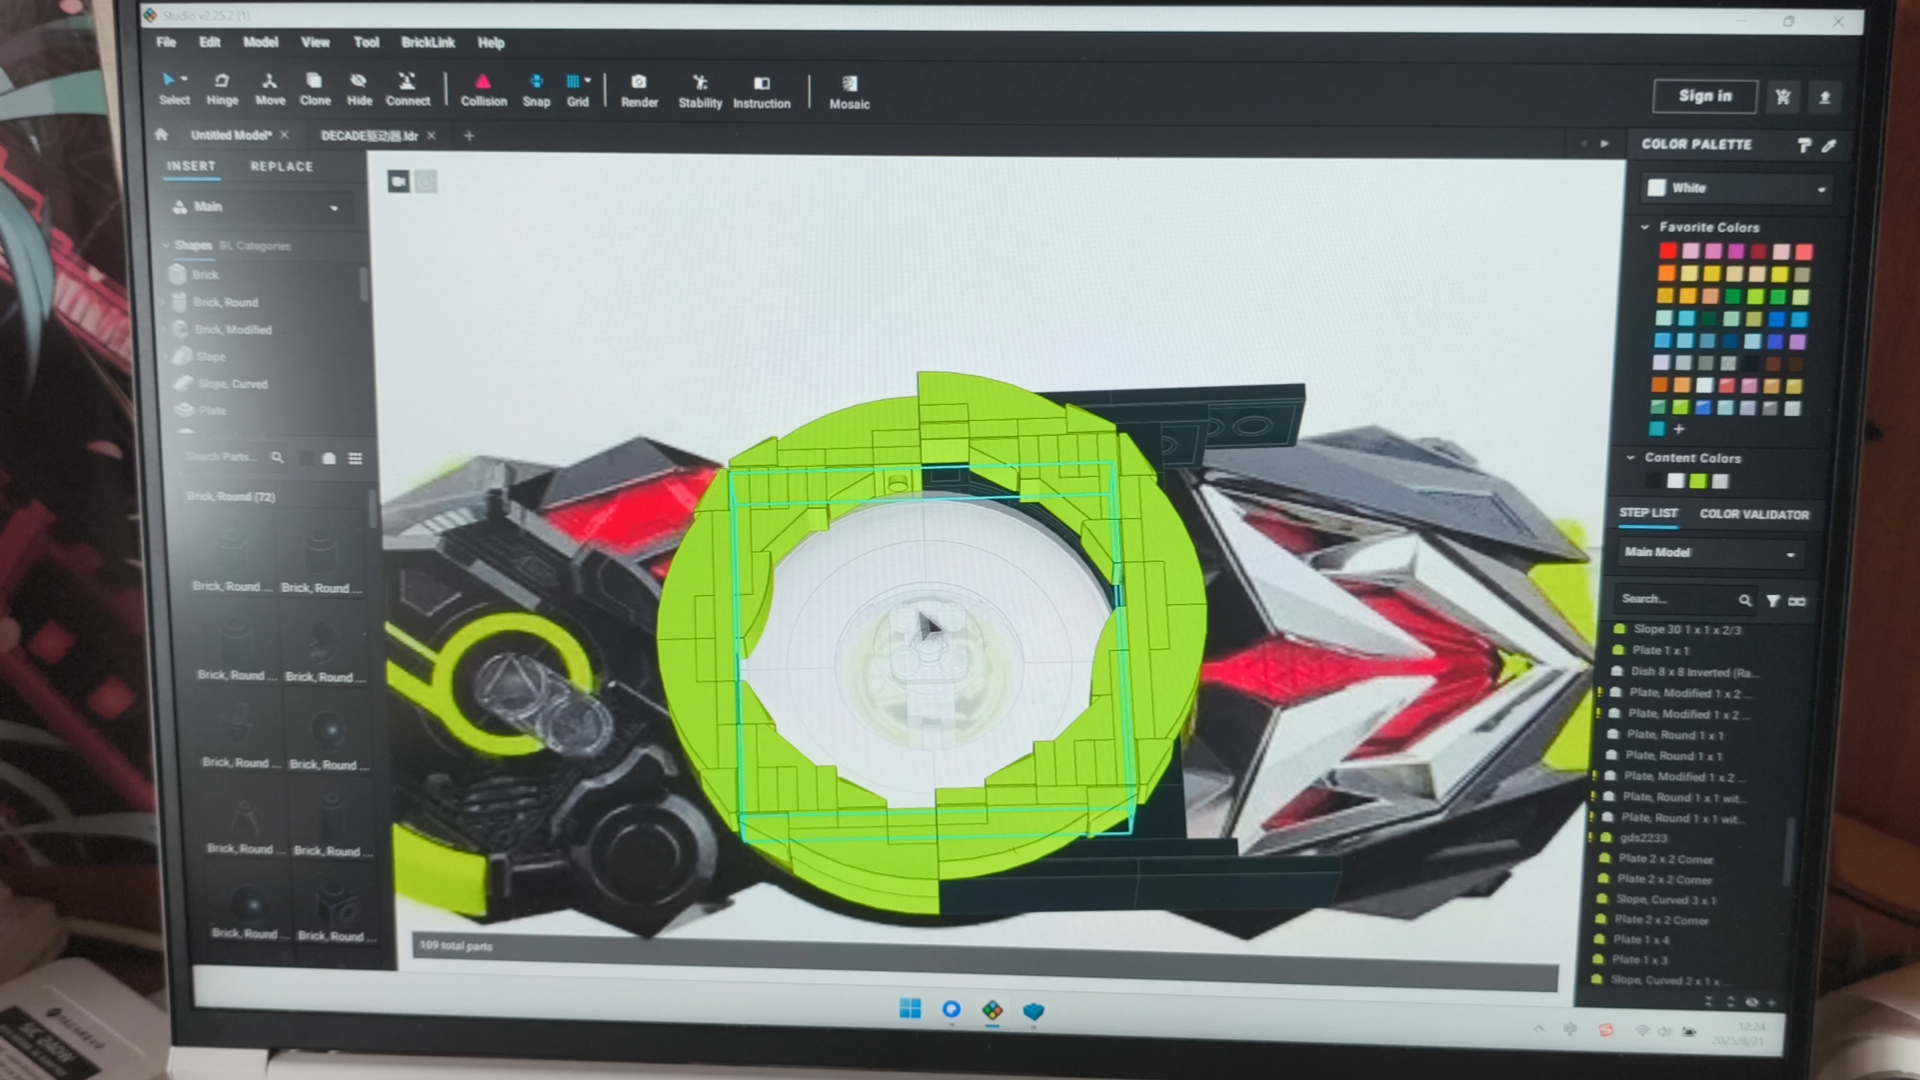Open the Model menu
Image resolution: width=1920 pixels, height=1080 pixels.
(260, 42)
